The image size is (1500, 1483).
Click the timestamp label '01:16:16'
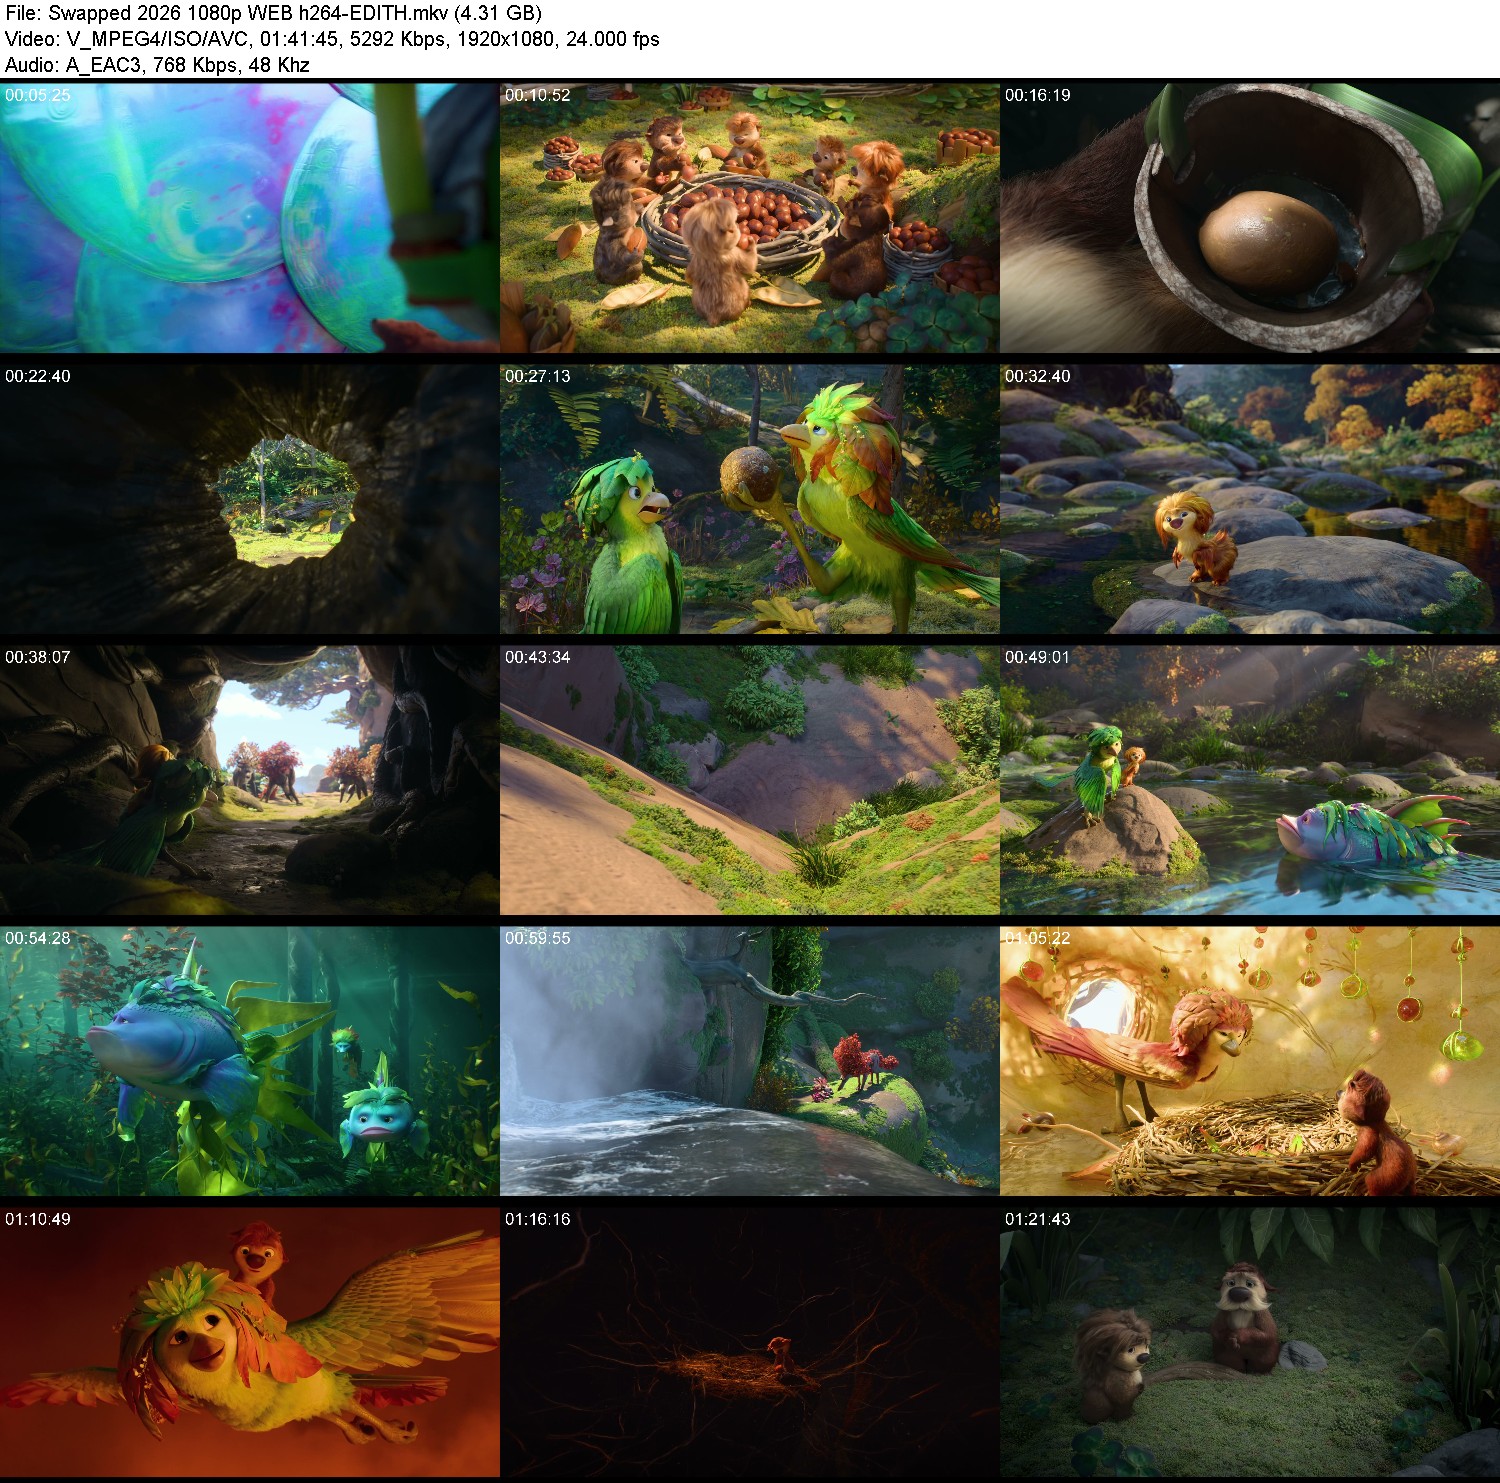point(538,1219)
